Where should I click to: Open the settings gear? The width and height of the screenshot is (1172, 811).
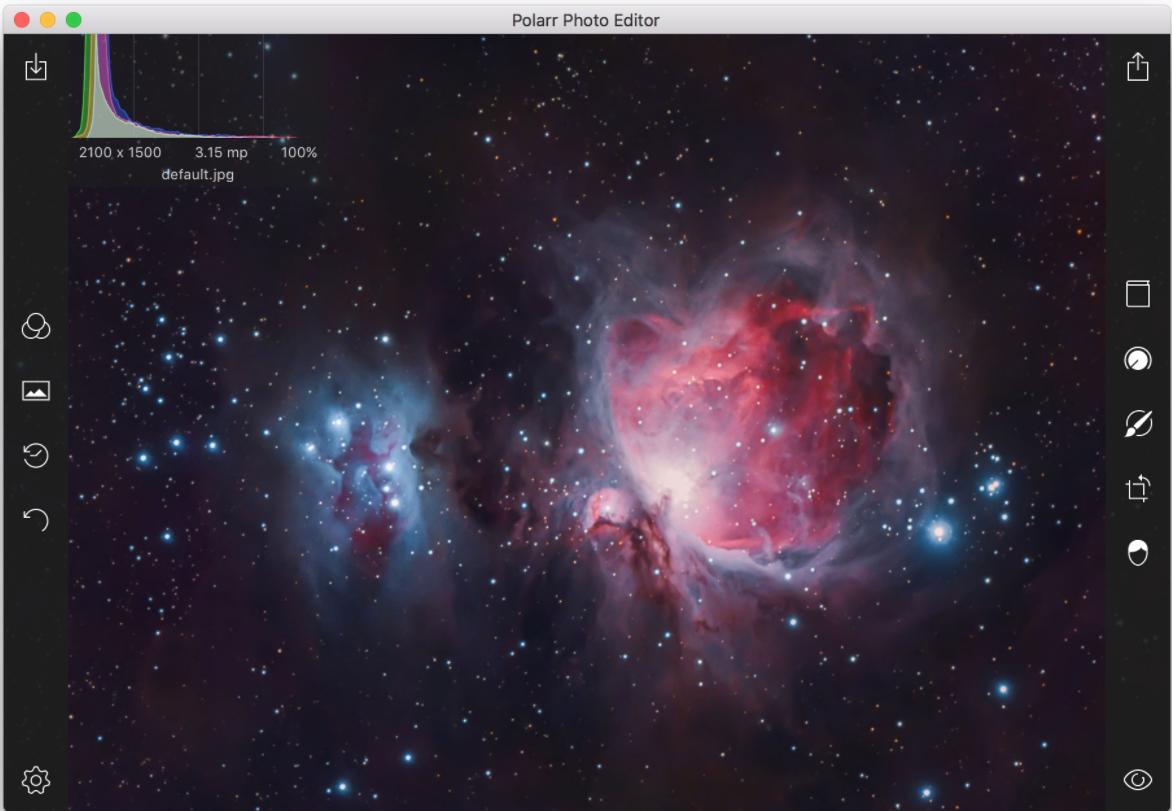click(x=36, y=779)
